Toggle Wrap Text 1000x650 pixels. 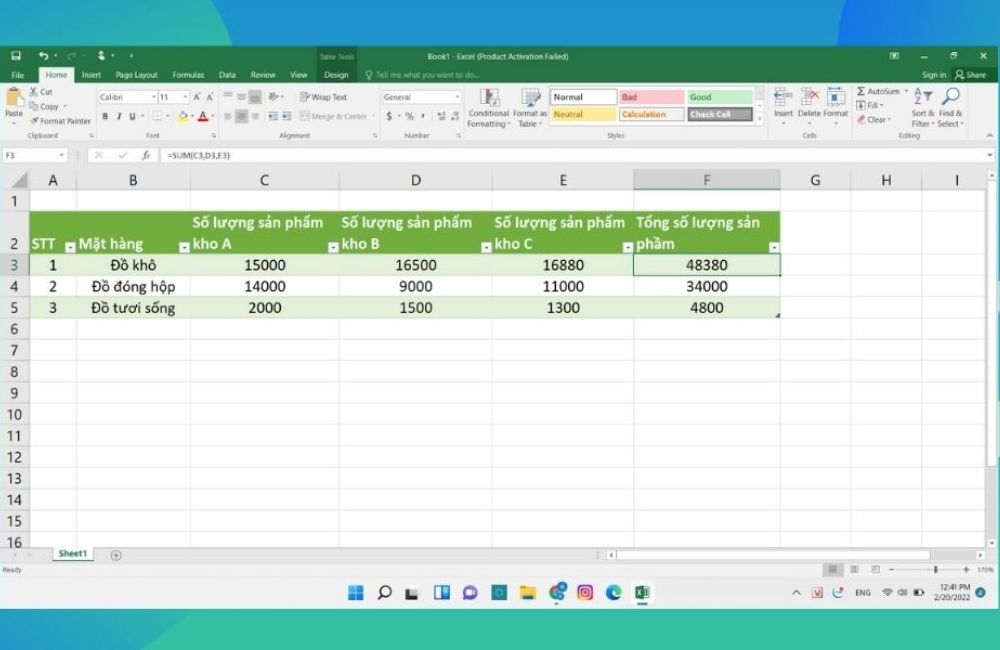(x=323, y=97)
